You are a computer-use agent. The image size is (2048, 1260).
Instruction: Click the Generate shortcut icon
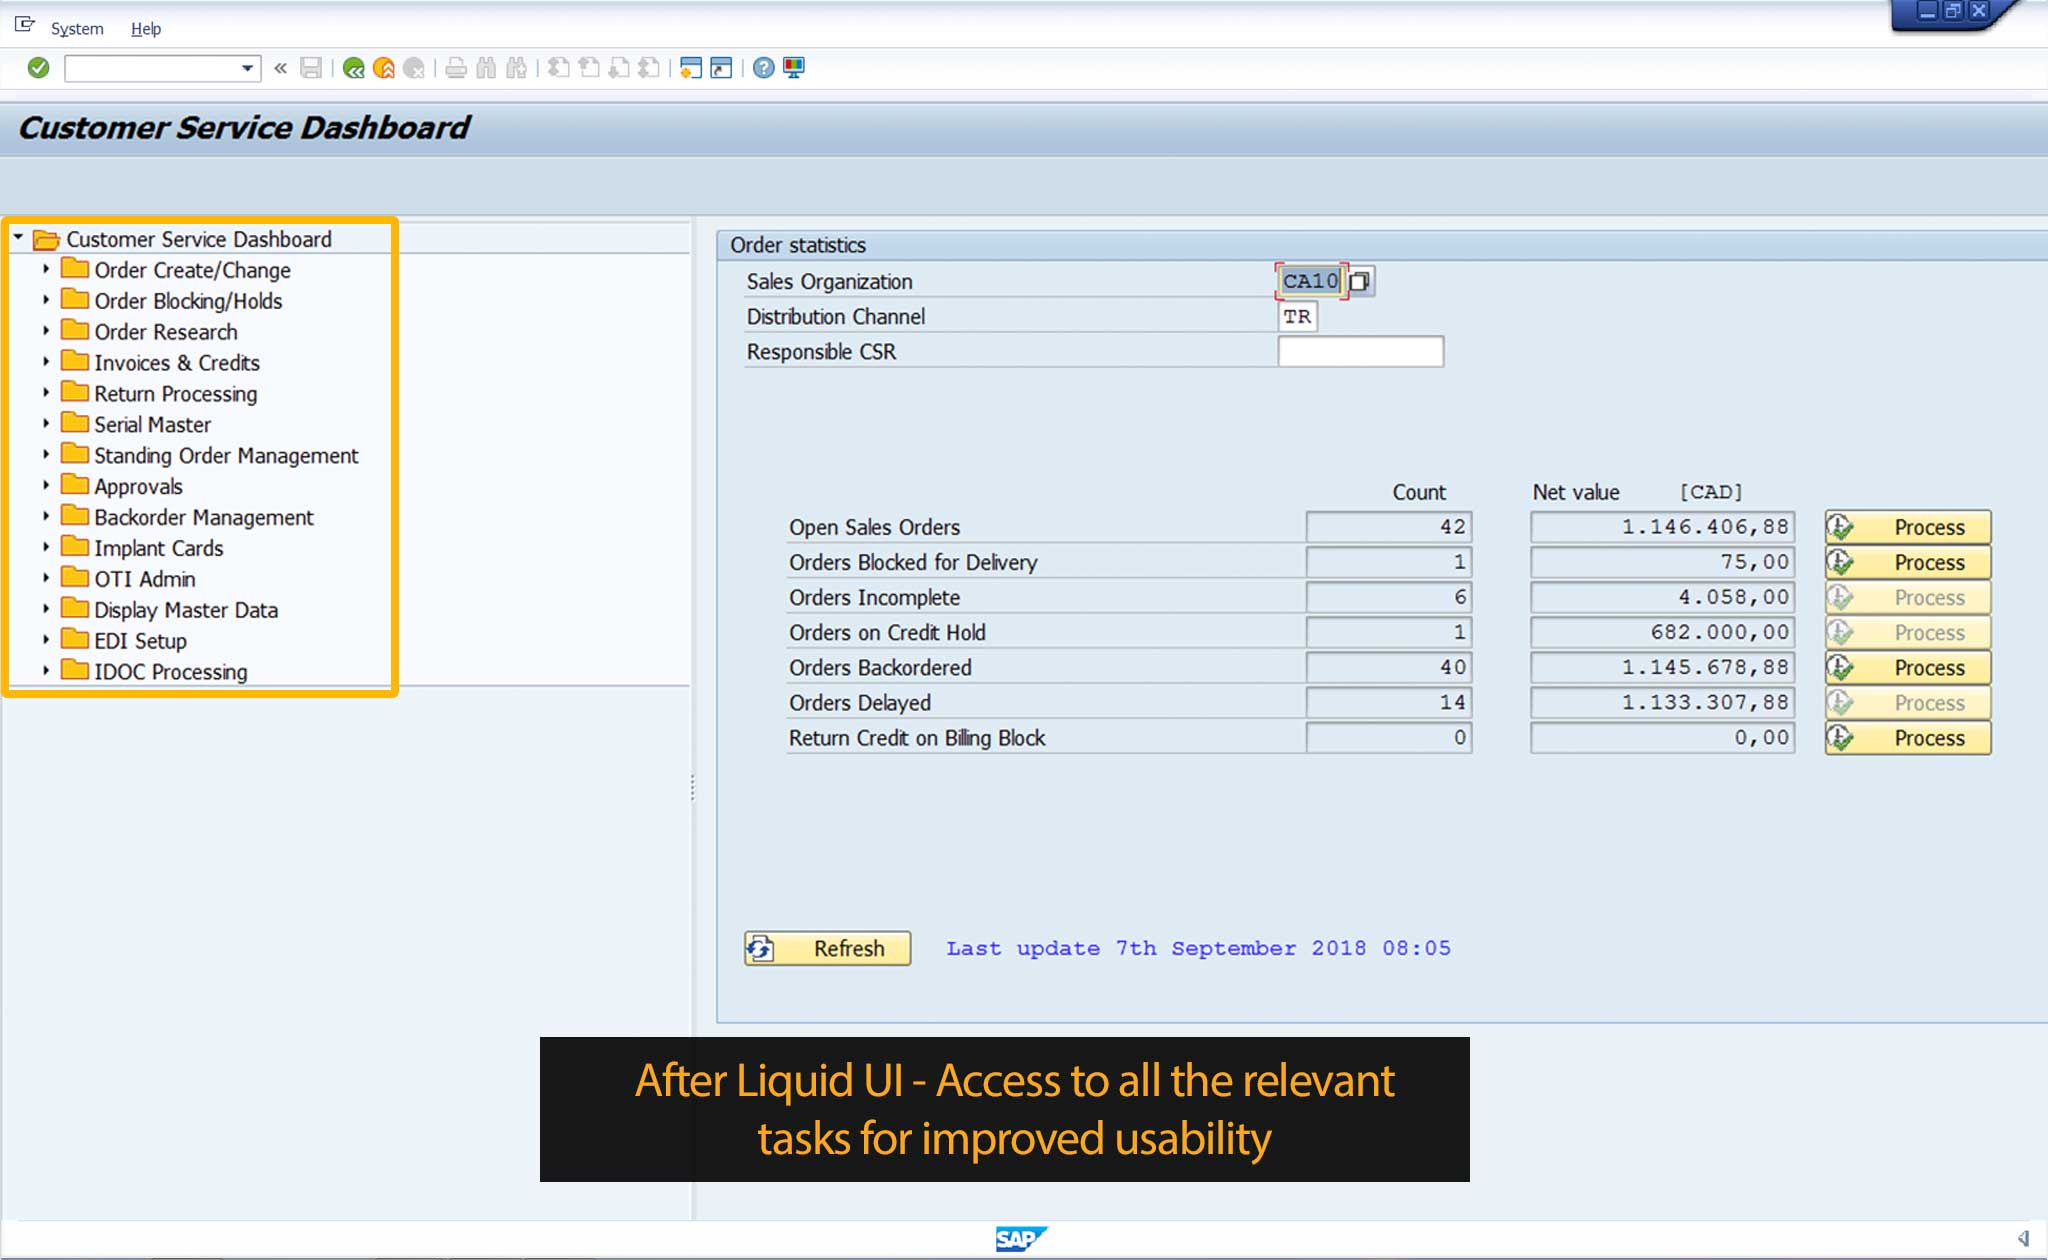(x=721, y=68)
